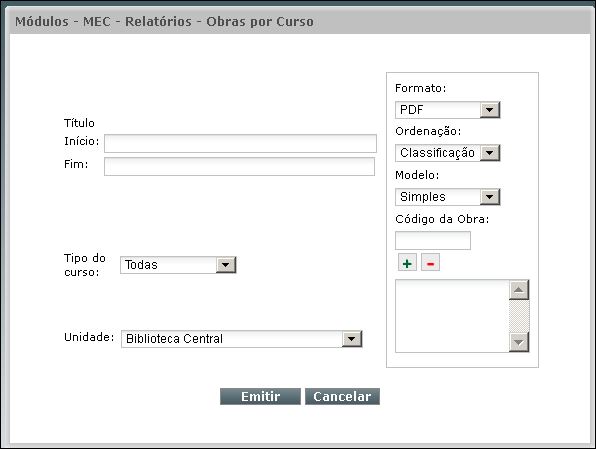
Task: Select the Classificação ordering combo box
Action: click(x=447, y=153)
